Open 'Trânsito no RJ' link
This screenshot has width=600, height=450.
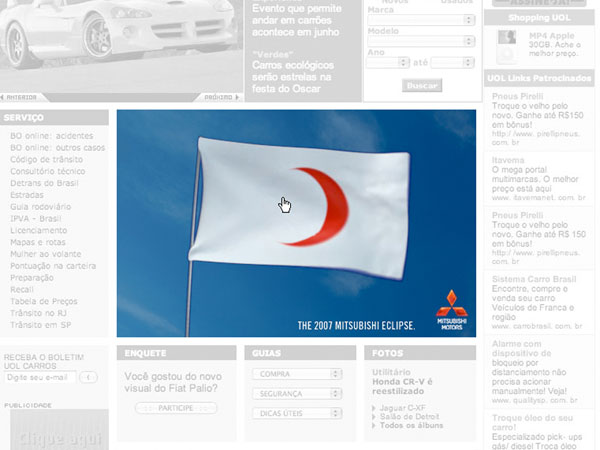pos(38,313)
